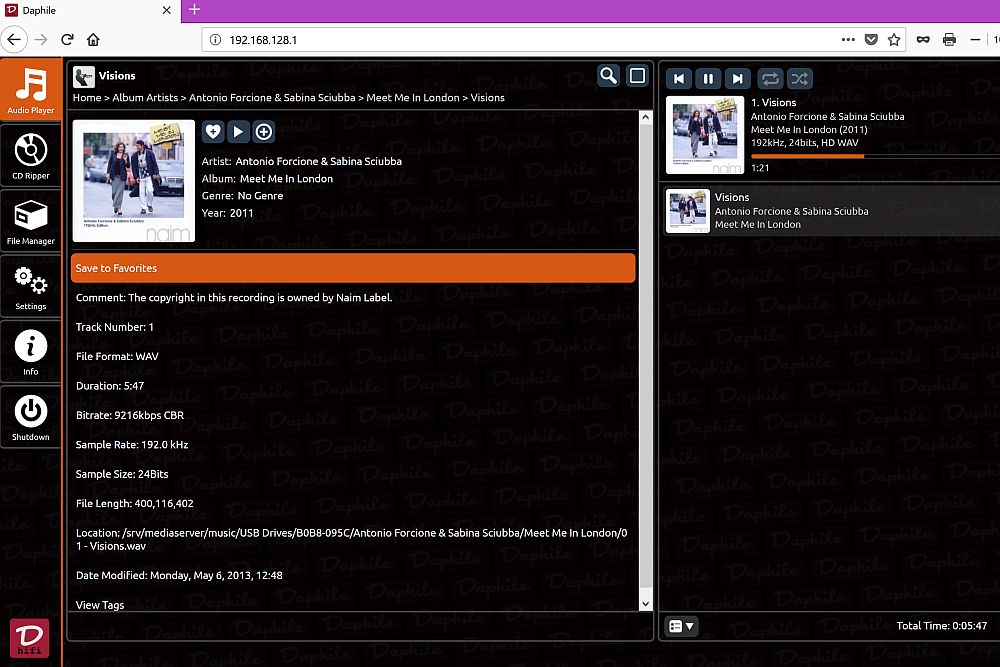This screenshot has width=1000, height=667.
Task: Click the now playing title '1. Visions'
Action: 774,103
